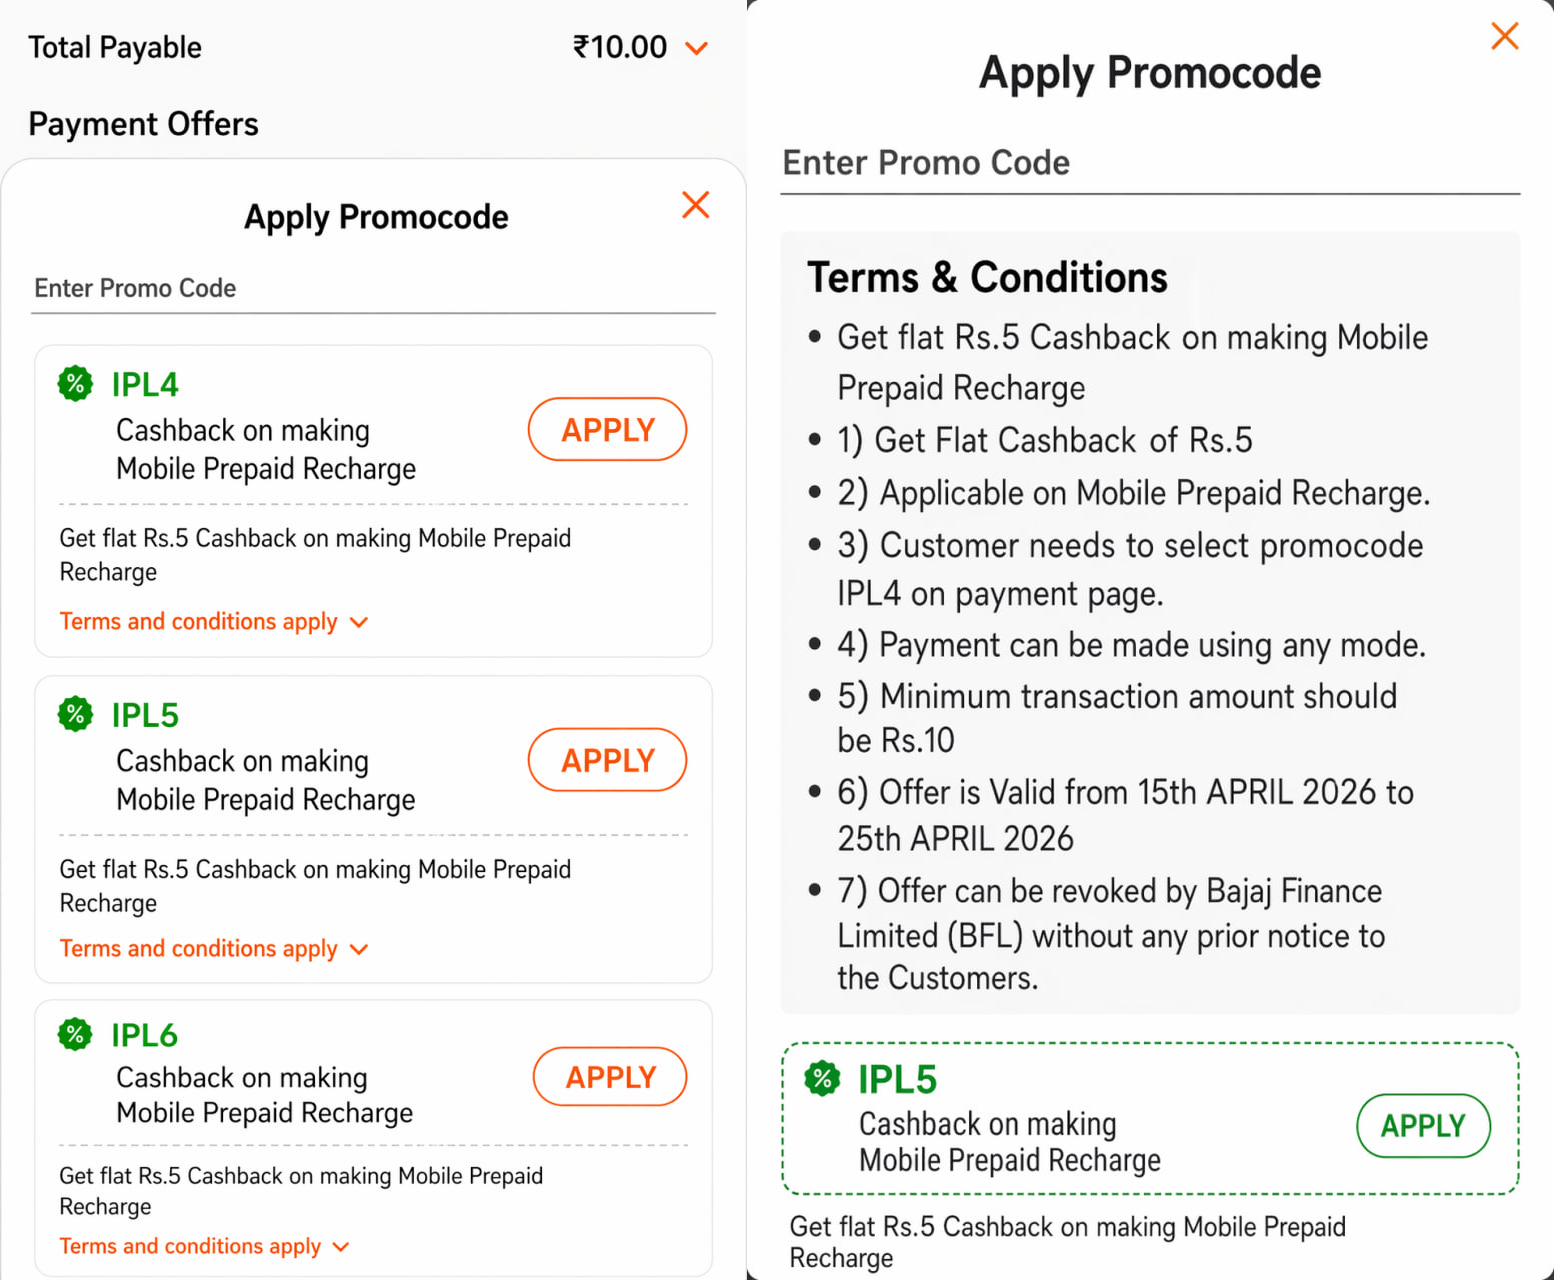Expand the Total Payable amount breakdown

click(697, 46)
